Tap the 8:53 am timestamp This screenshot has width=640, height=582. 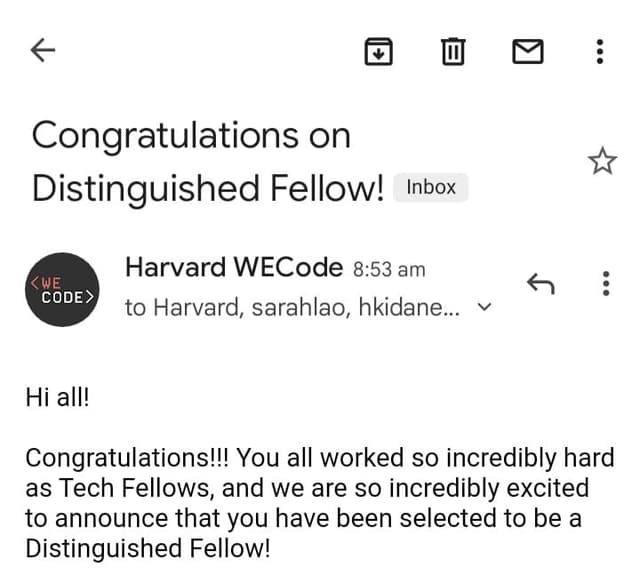pos(389,269)
